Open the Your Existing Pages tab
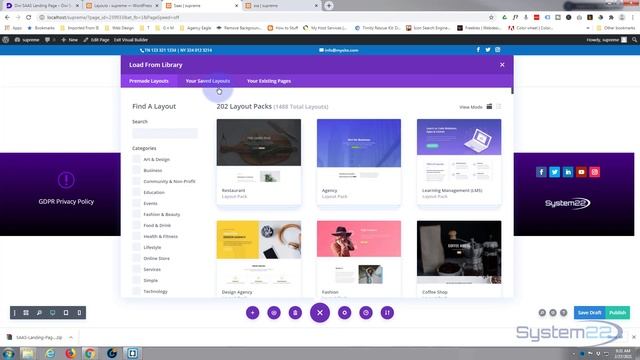Screen dimensions: 640x360 269,81
